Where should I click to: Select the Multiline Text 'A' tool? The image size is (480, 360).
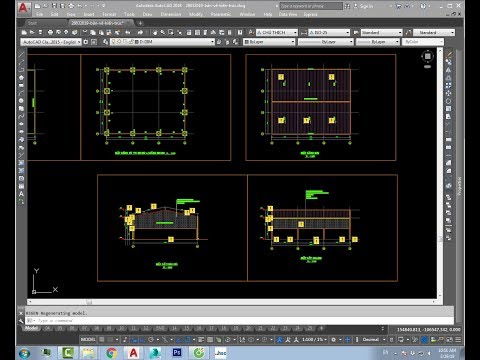point(21,194)
